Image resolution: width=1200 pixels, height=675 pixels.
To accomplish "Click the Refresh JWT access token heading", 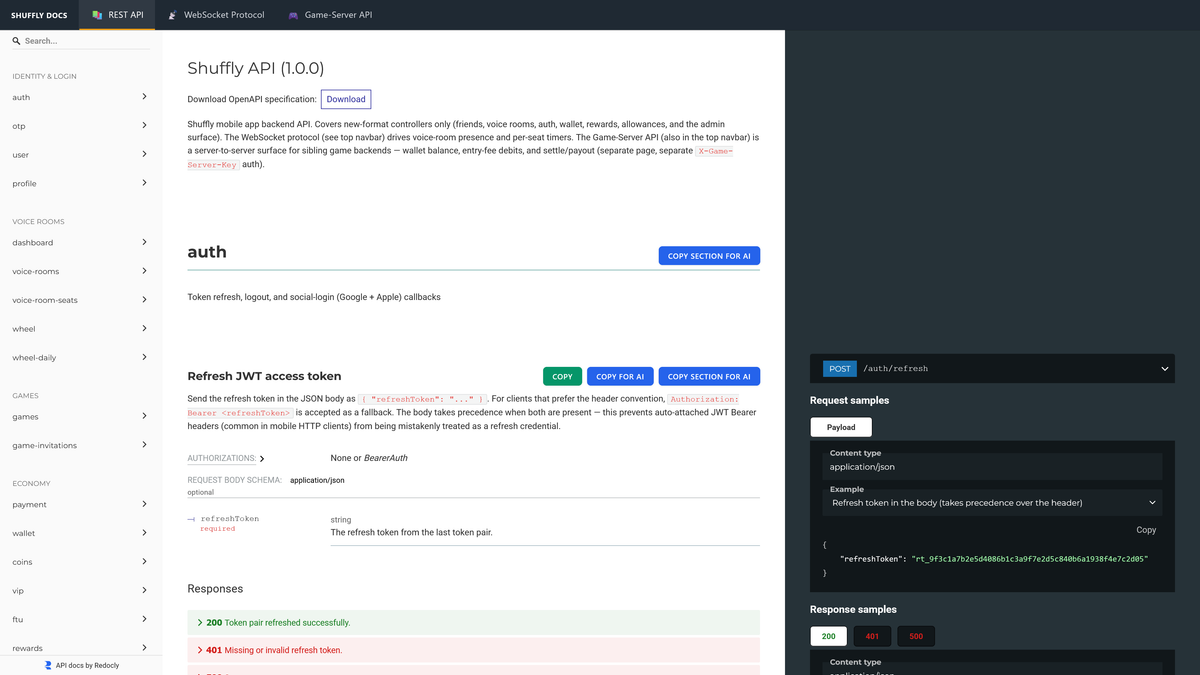I will [264, 376].
